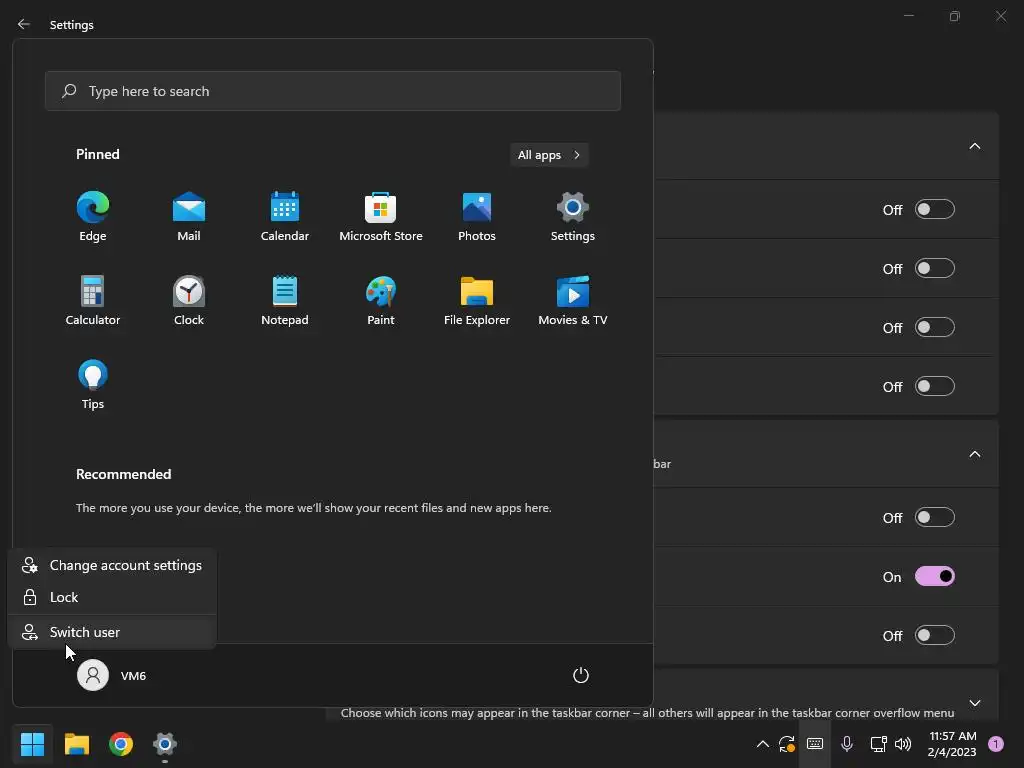Open the clock showing 11:57 AM
The width and height of the screenshot is (1024, 768).
(952, 744)
